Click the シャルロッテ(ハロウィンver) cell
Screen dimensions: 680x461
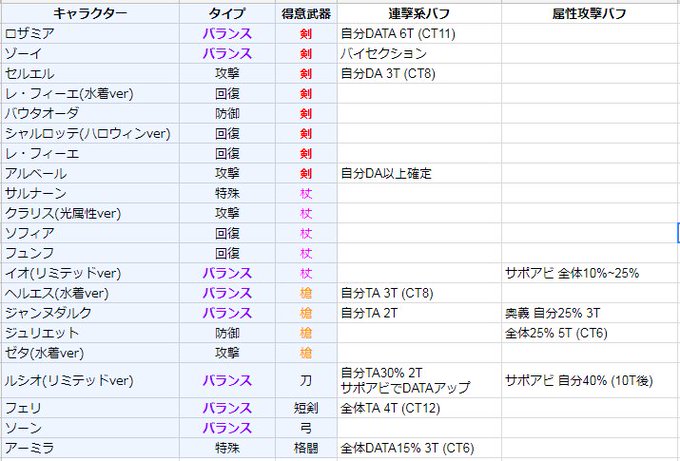(x=90, y=133)
